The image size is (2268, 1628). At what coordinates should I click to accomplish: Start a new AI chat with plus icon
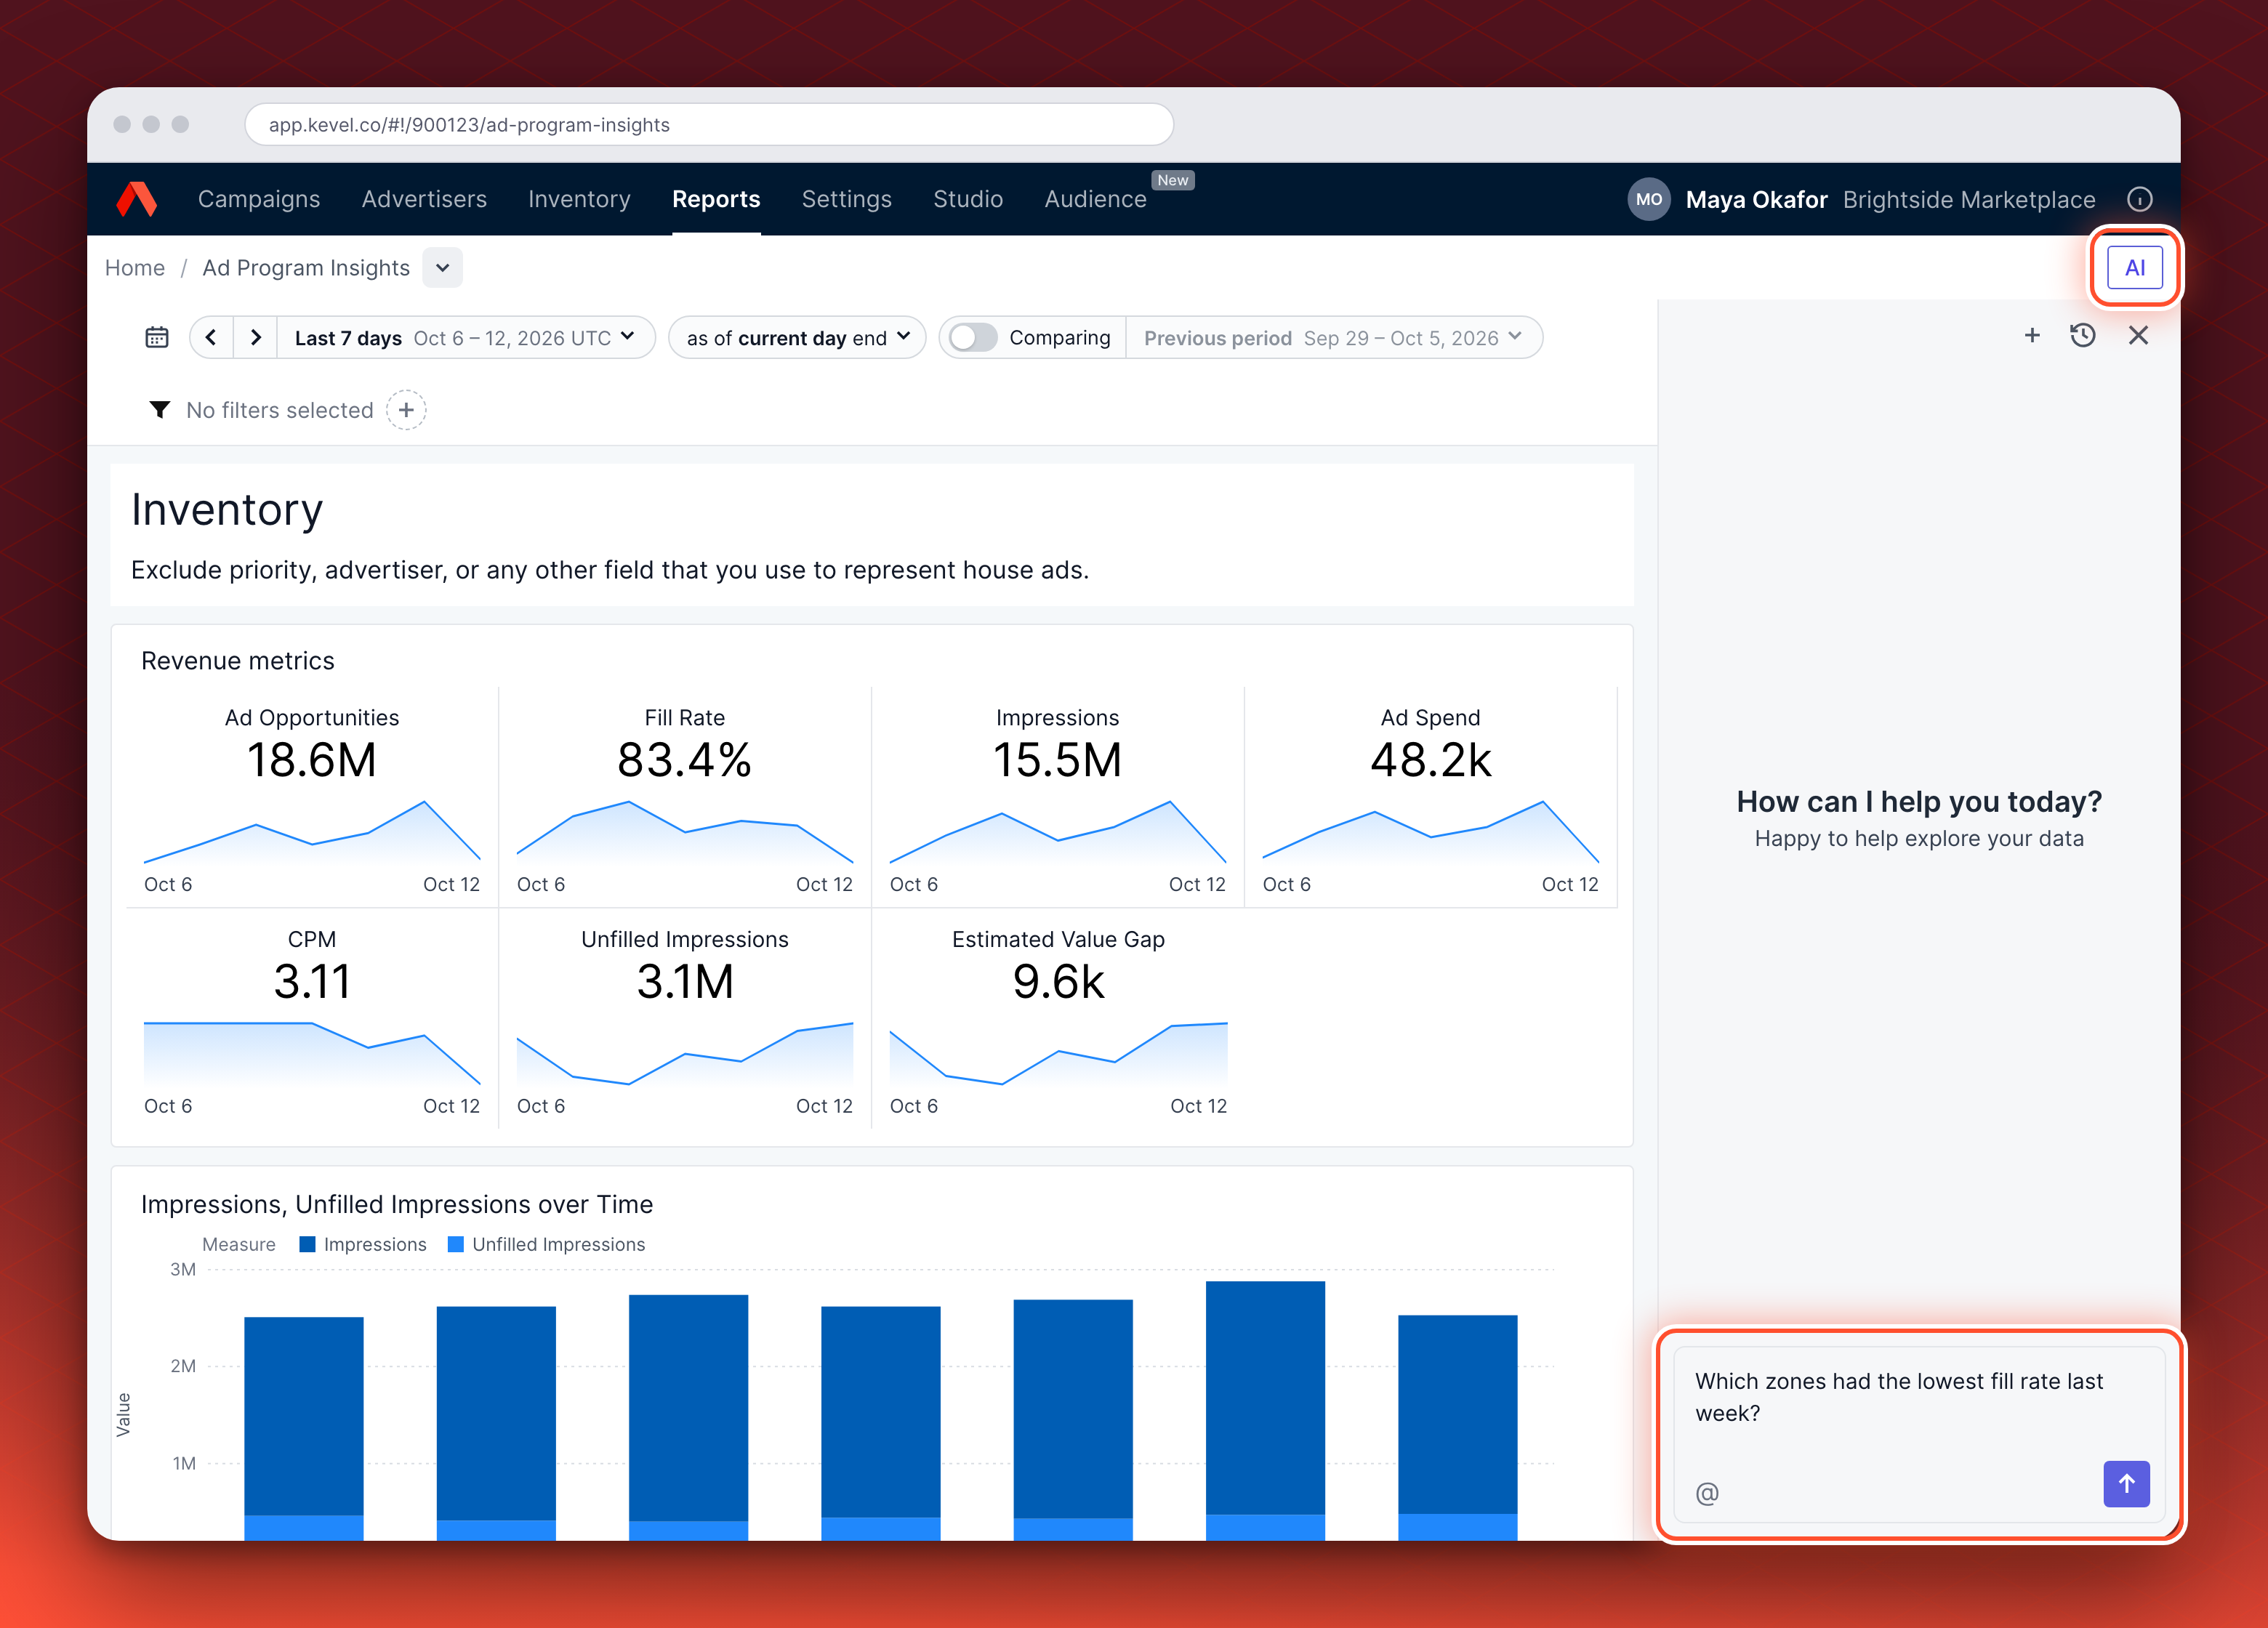2032,336
